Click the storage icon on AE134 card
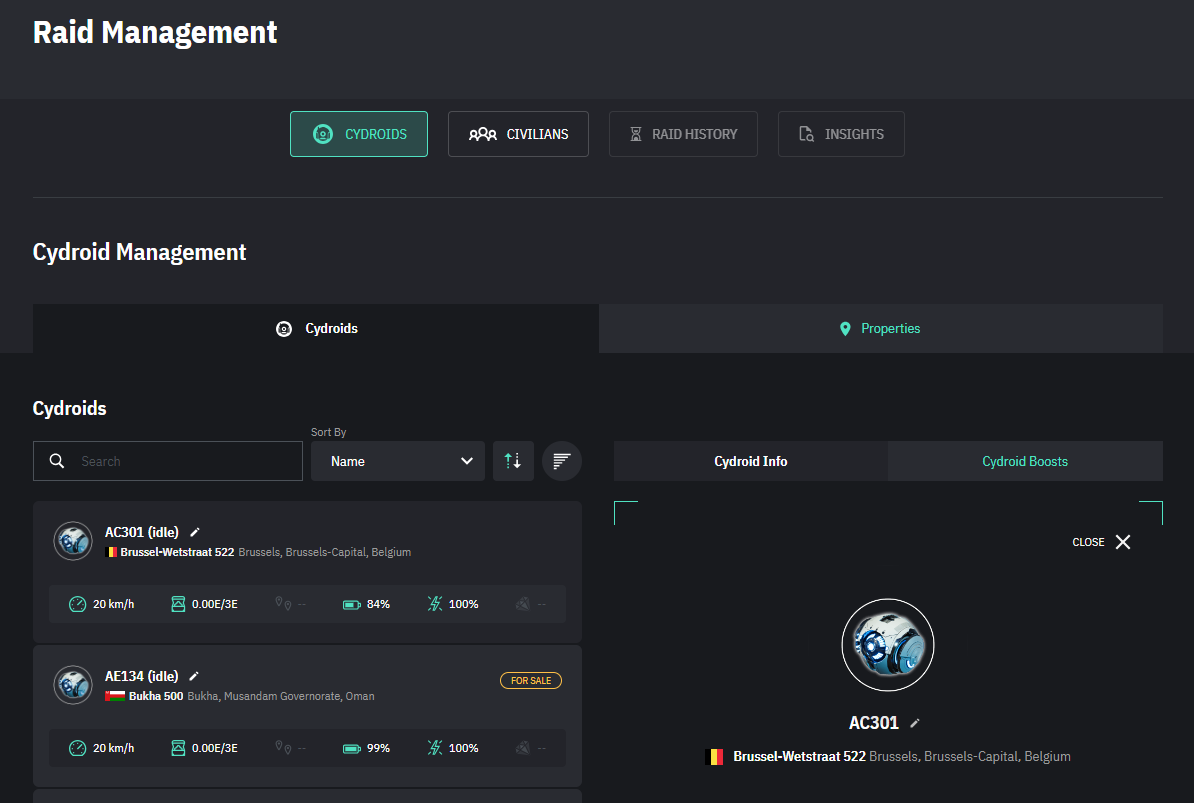This screenshot has height=803, width=1194. [x=178, y=748]
